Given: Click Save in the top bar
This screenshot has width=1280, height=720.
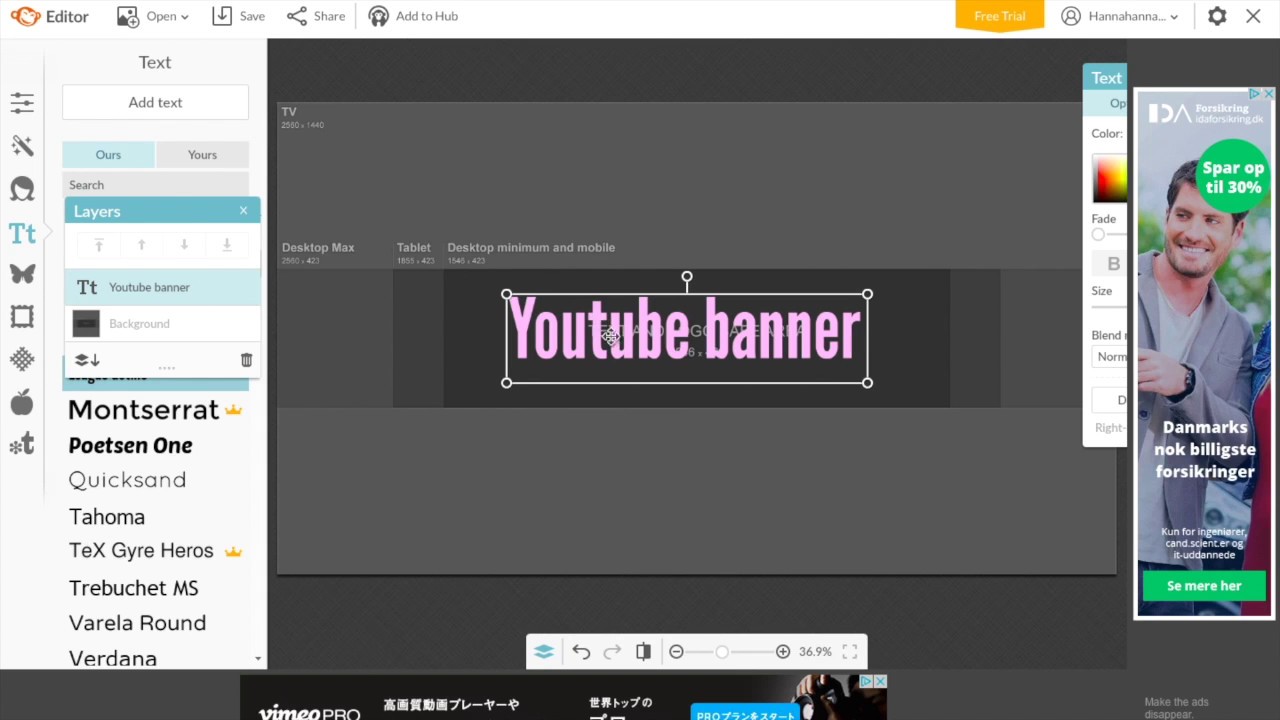Looking at the screenshot, I should point(239,16).
